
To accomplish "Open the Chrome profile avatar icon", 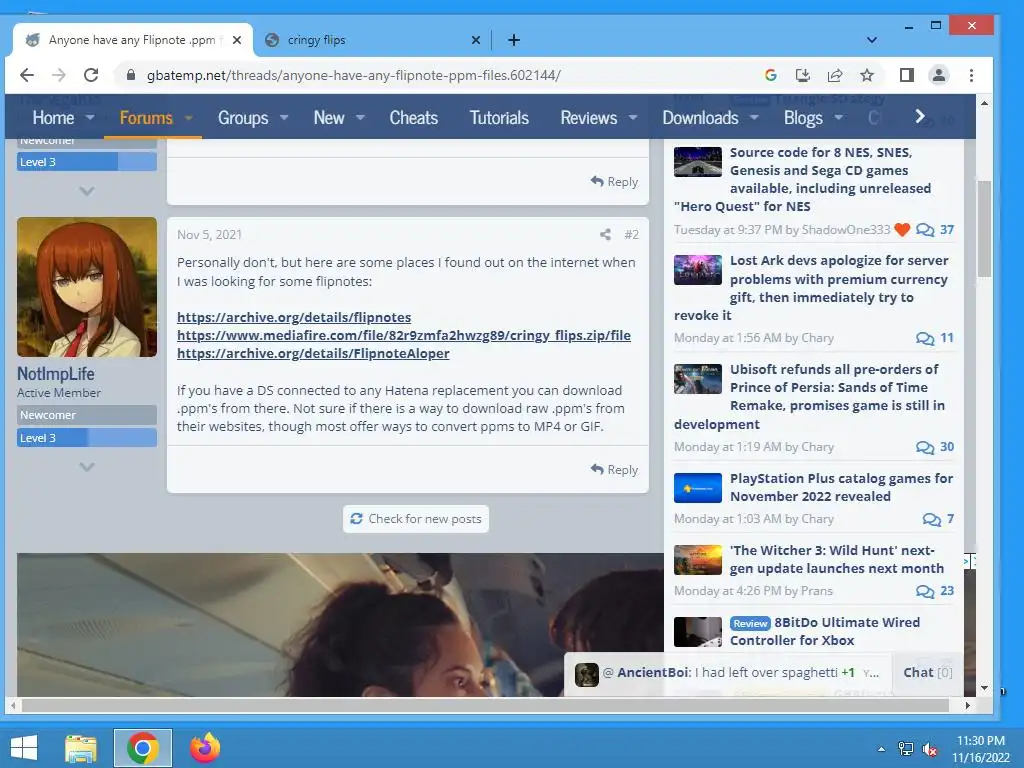I will (x=938, y=75).
